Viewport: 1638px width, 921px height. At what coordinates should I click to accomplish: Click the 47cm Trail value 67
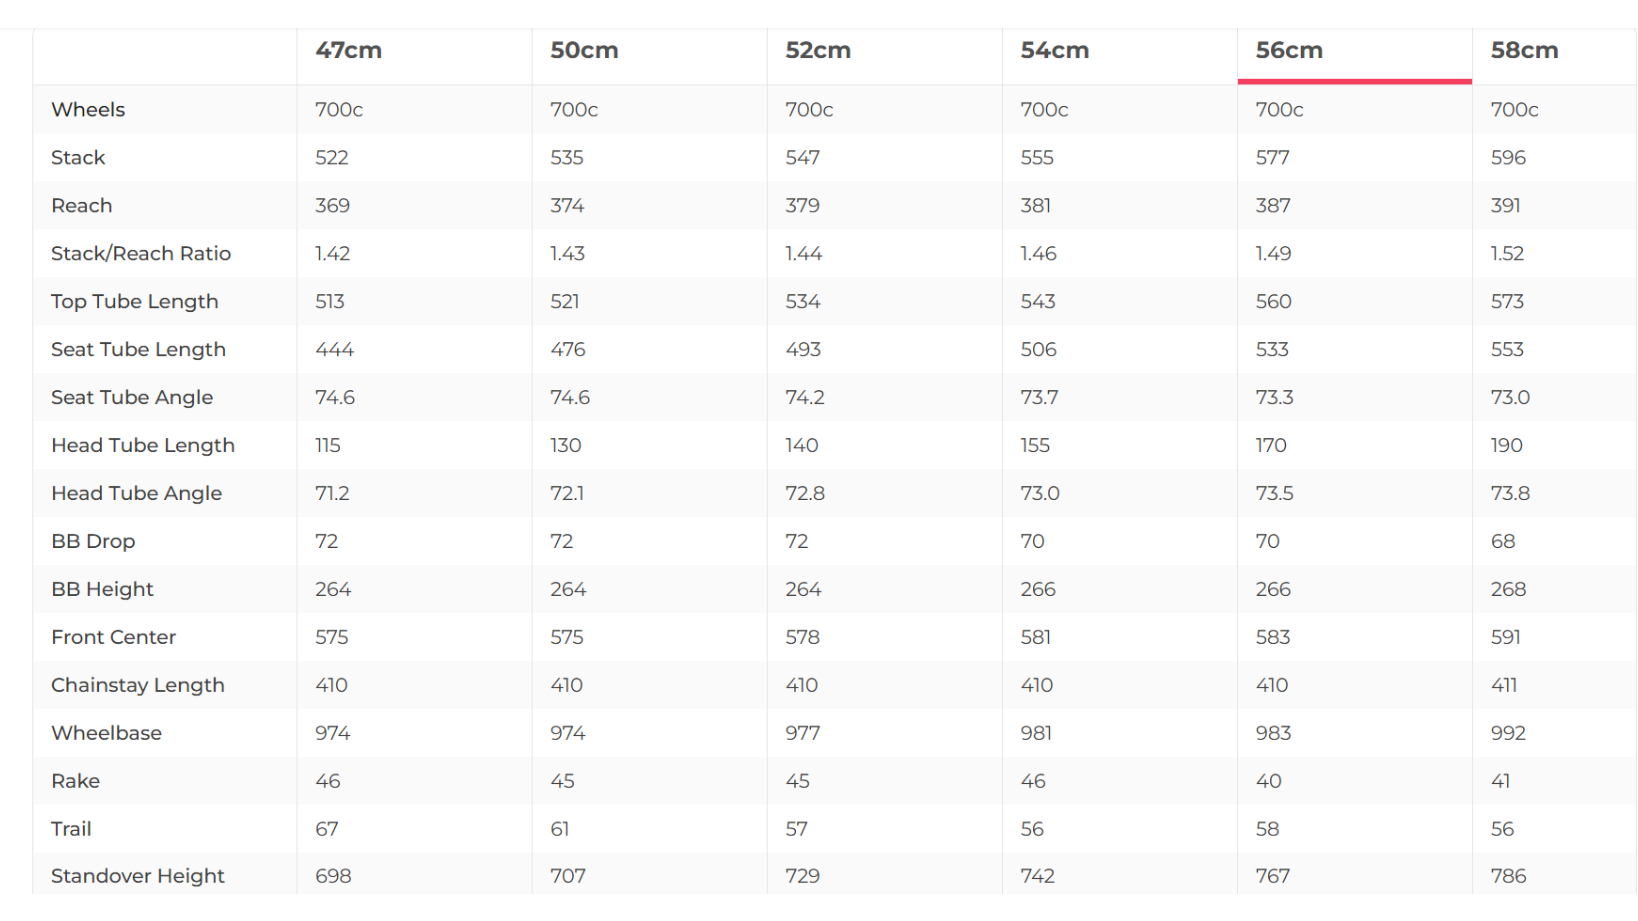pyautogui.click(x=327, y=830)
